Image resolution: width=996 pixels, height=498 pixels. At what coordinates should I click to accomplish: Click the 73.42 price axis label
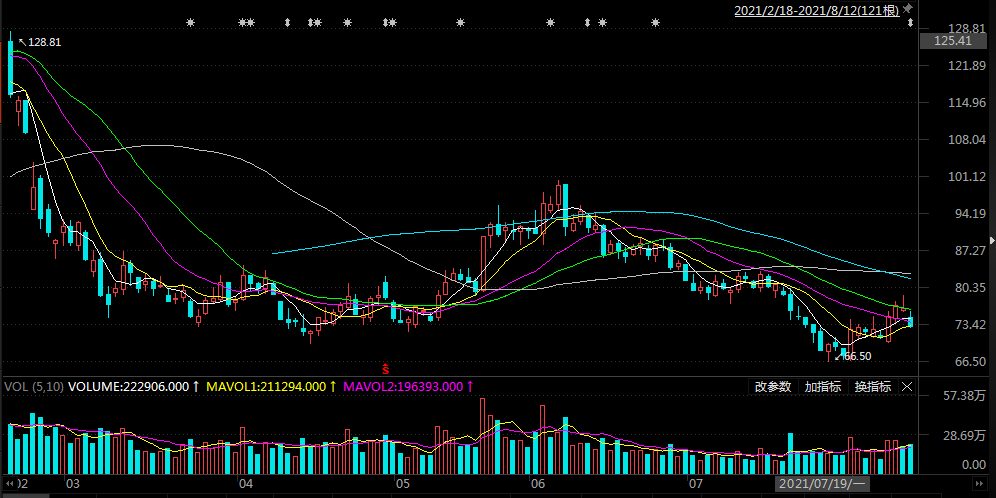tap(970, 325)
